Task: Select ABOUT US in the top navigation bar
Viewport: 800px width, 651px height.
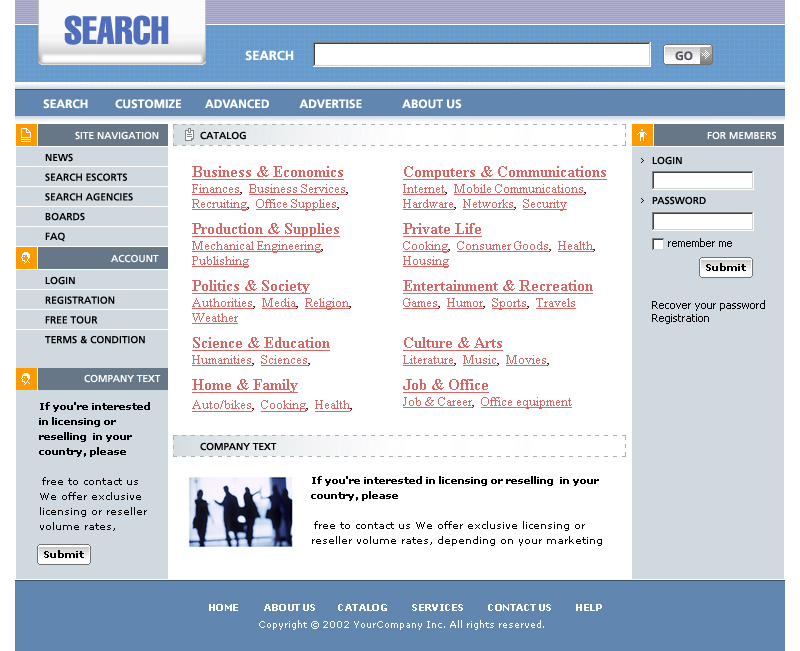Action: [x=432, y=104]
